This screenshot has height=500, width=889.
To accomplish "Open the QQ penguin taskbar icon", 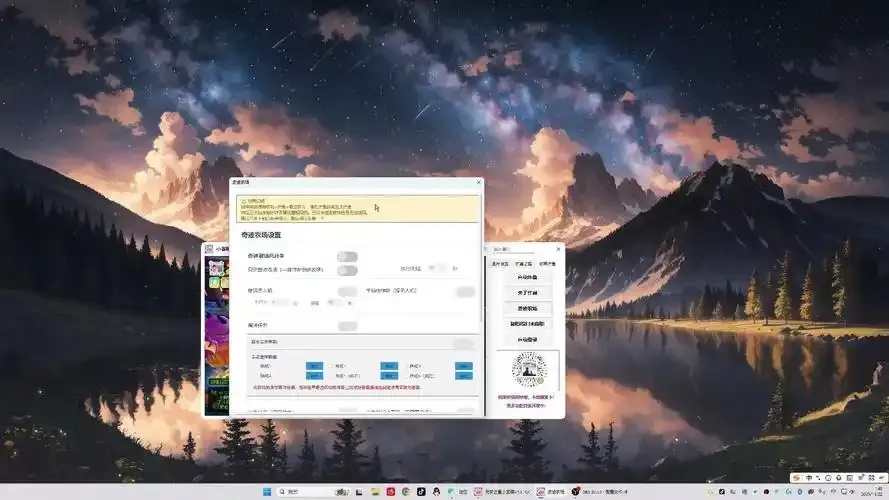I will 436,491.
